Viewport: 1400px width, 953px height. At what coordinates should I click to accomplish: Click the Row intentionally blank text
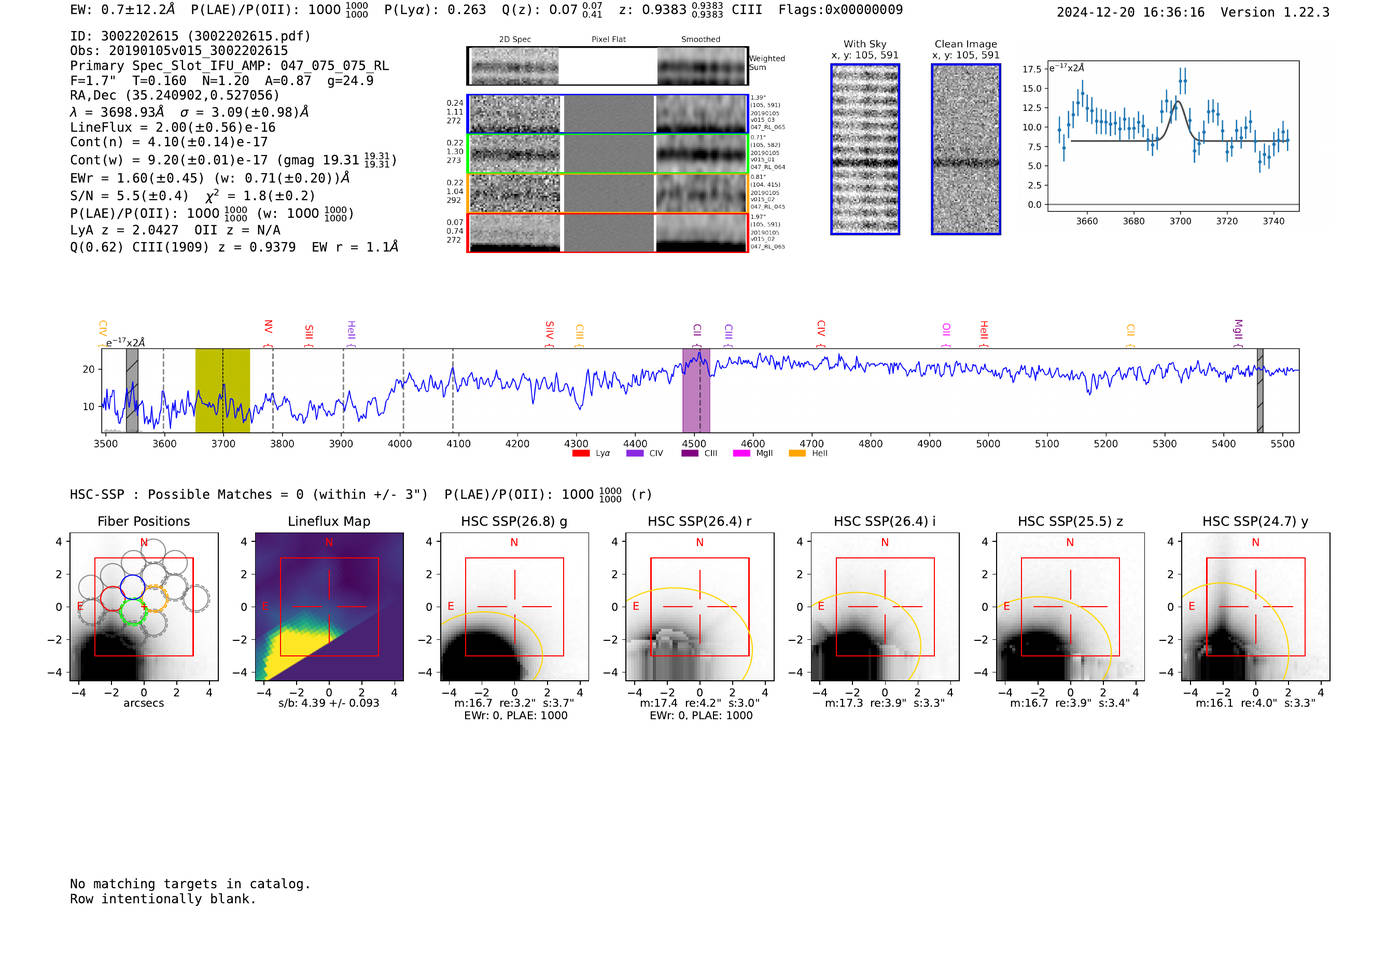[x=163, y=899]
